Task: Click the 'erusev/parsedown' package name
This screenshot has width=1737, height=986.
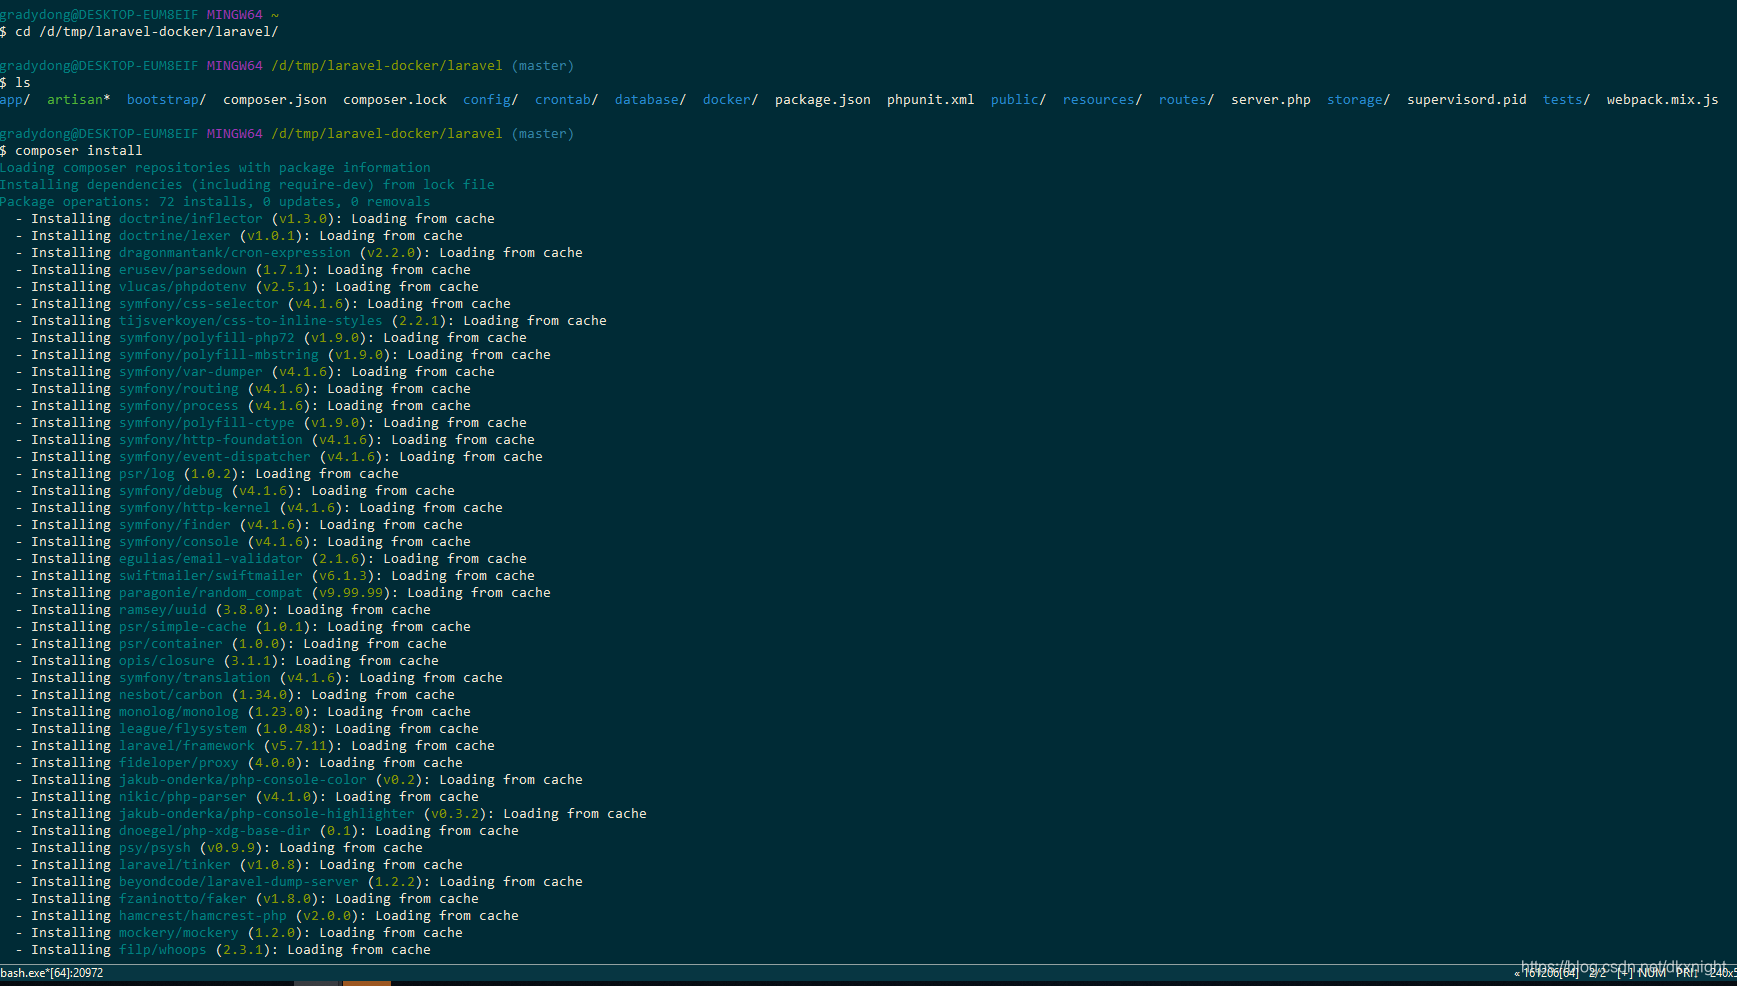Action: 183,270
